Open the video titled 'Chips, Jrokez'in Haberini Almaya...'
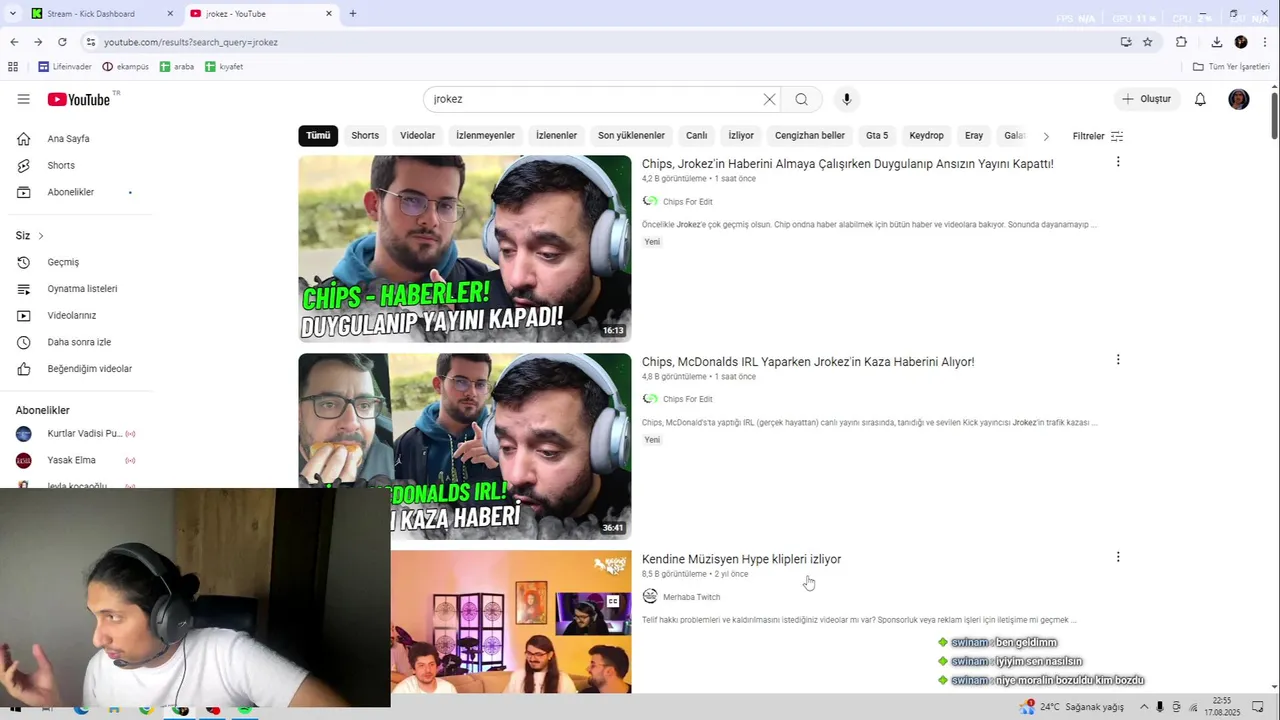Viewport: 1280px width, 720px height. [847, 164]
